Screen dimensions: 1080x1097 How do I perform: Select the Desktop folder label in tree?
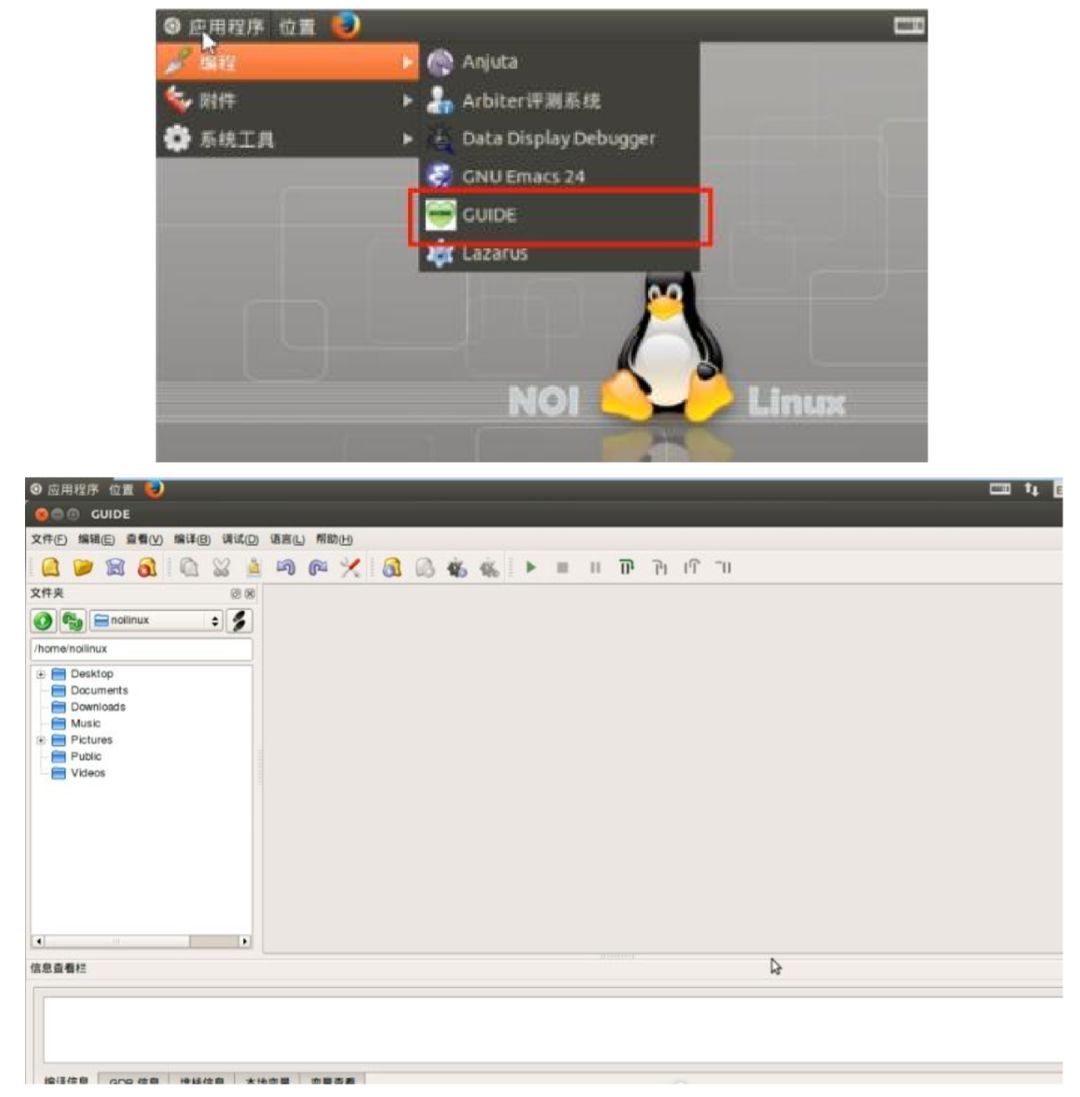pyautogui.click(x=92, y=674)
